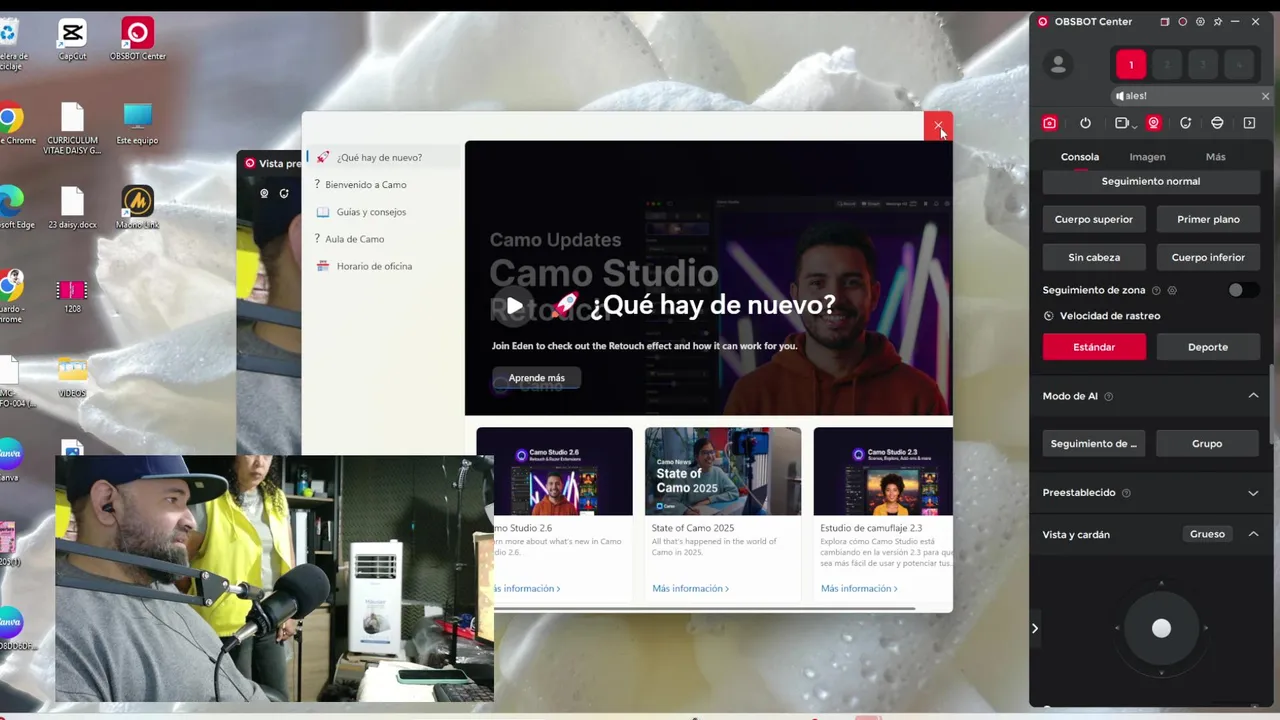The width and height of the screenshot is (1280, 720).
Task: Click the gimbal icon in OBSBOT toolbar
Action: [1217, 123]
